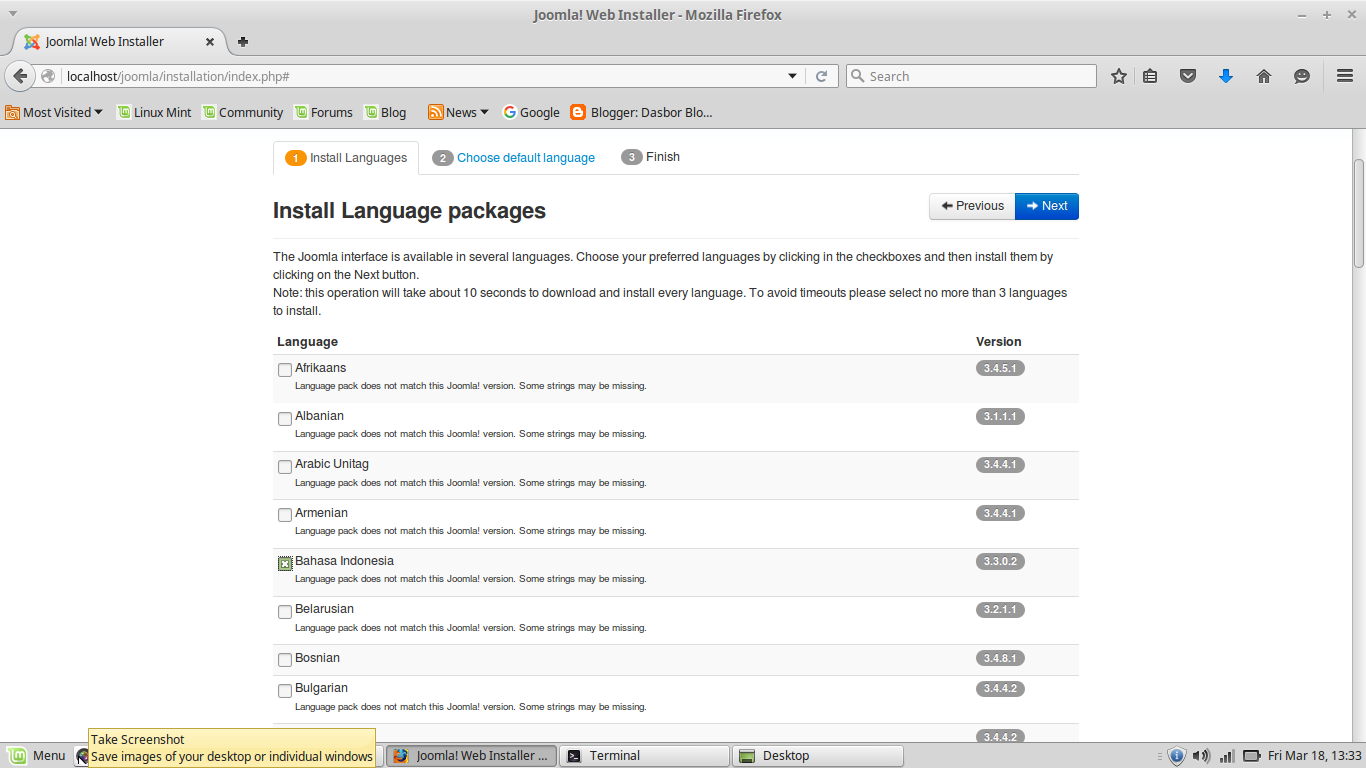This screenshot has width=1366, height=768.
Task: Click the Language column header
Action: tap(307, 342)
